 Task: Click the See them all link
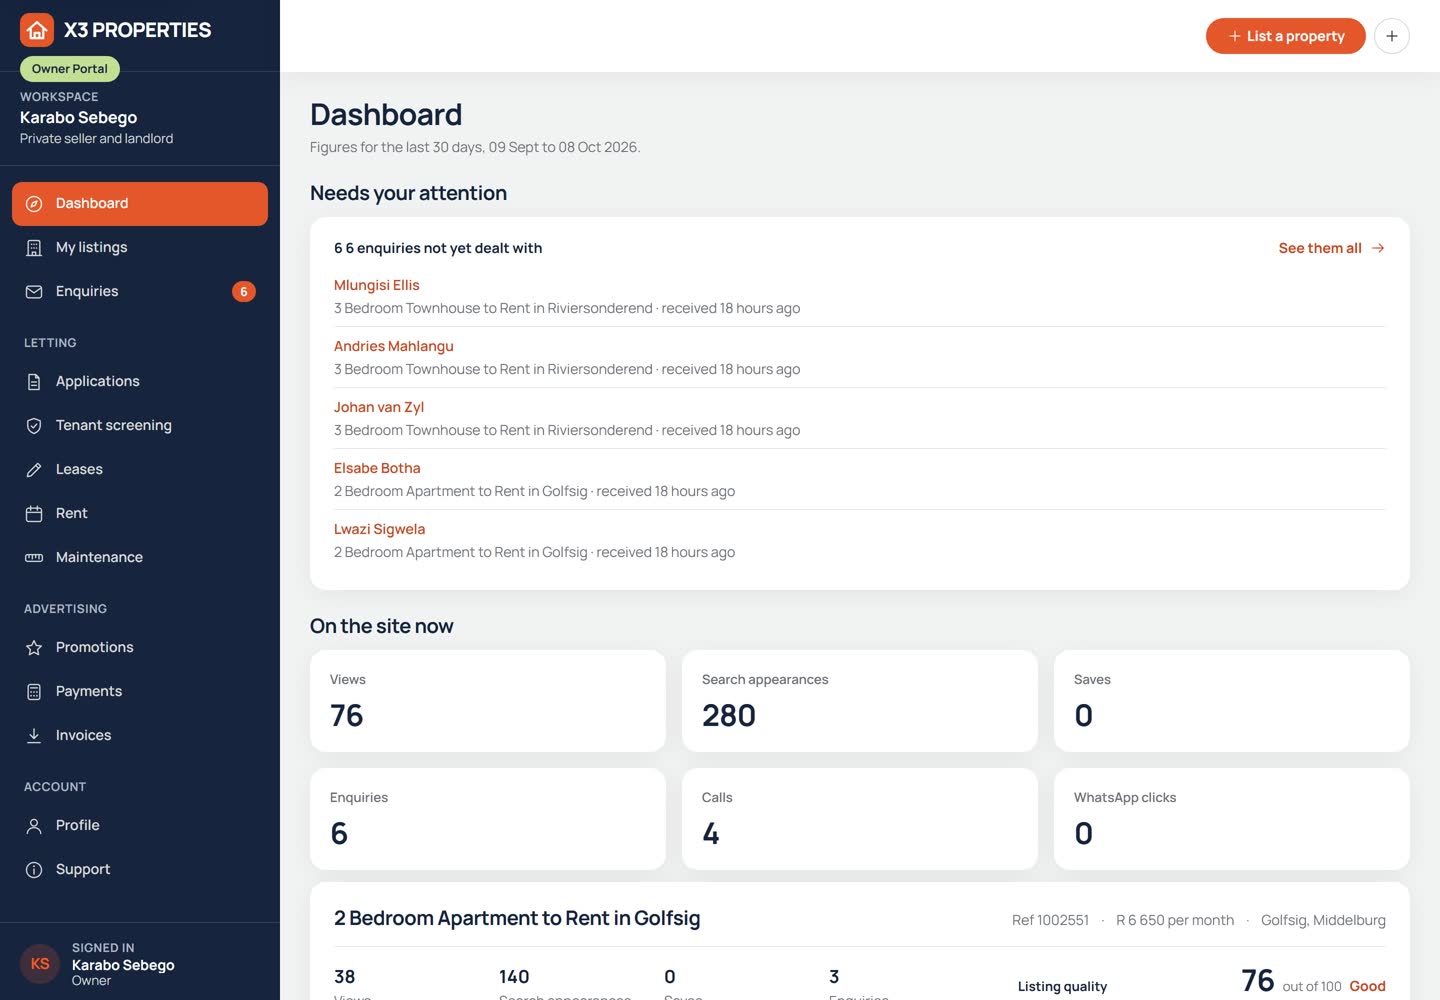1331,248
